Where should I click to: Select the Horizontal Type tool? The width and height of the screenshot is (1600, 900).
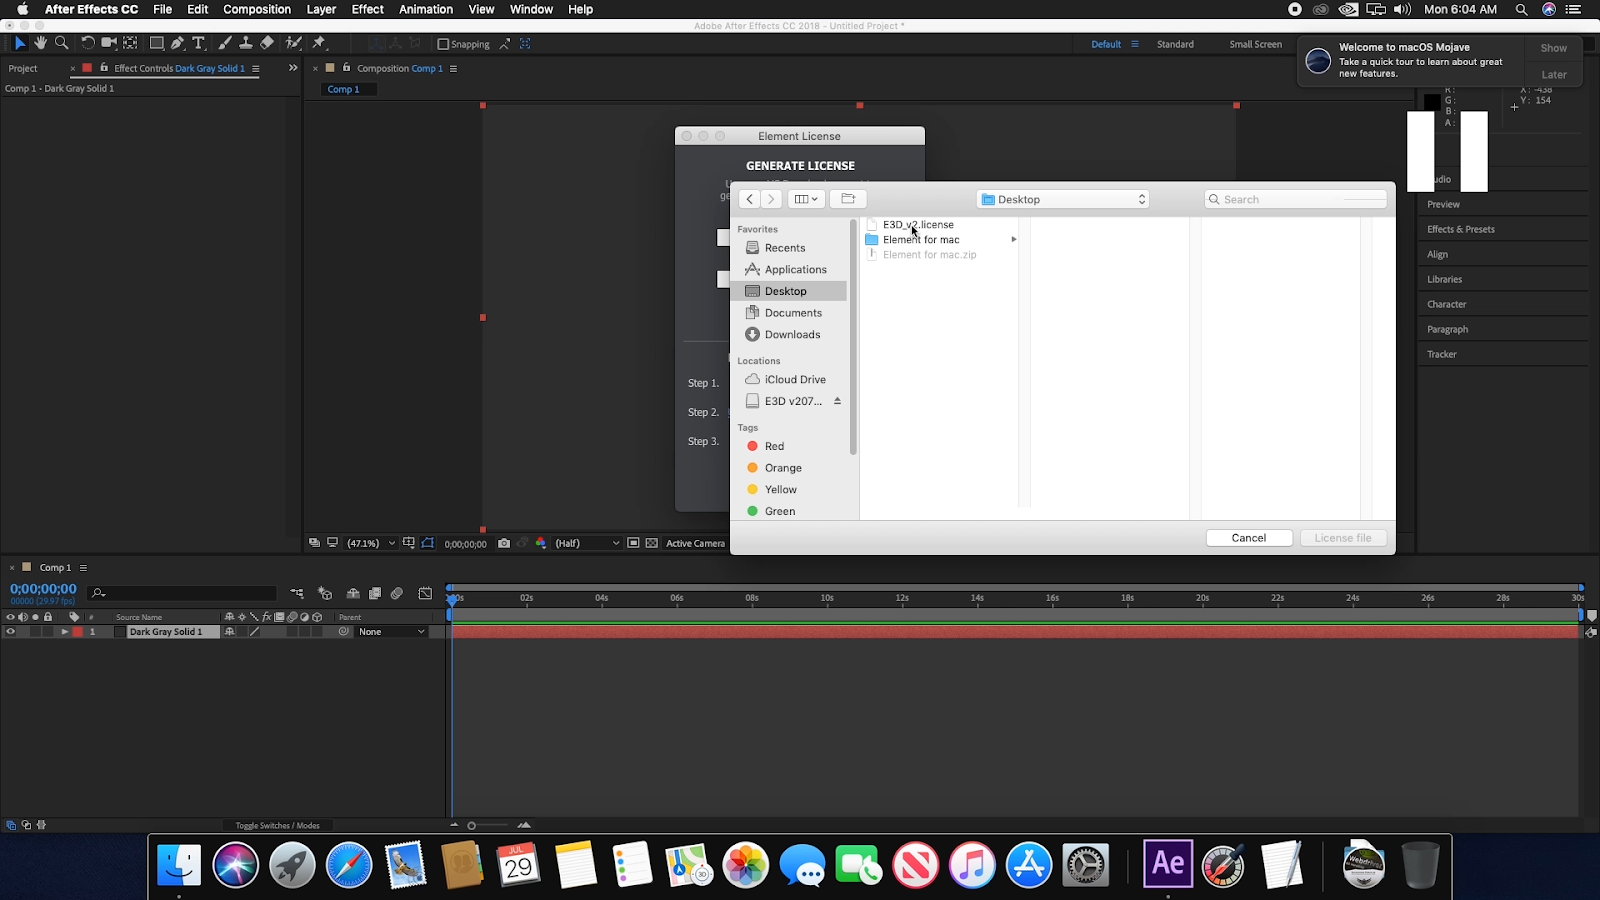click(x=198, y=43)
